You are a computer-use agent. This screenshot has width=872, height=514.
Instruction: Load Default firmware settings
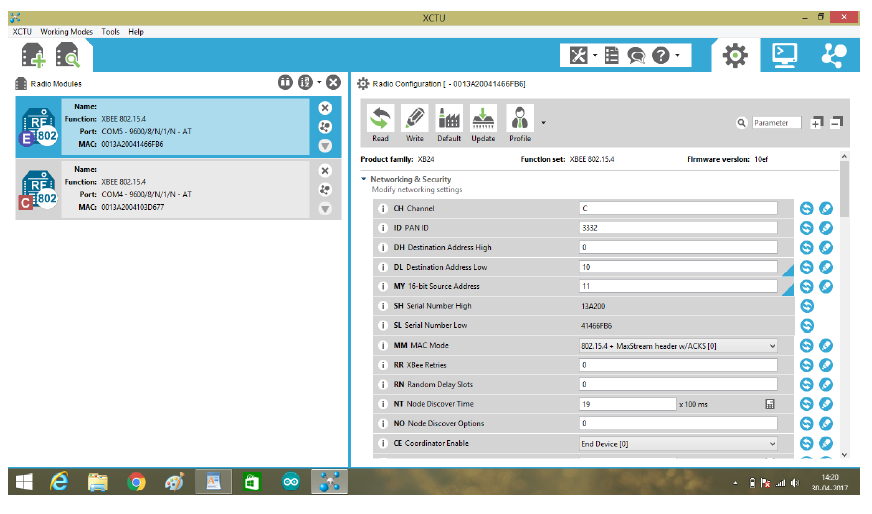click(x=449, y=123)
